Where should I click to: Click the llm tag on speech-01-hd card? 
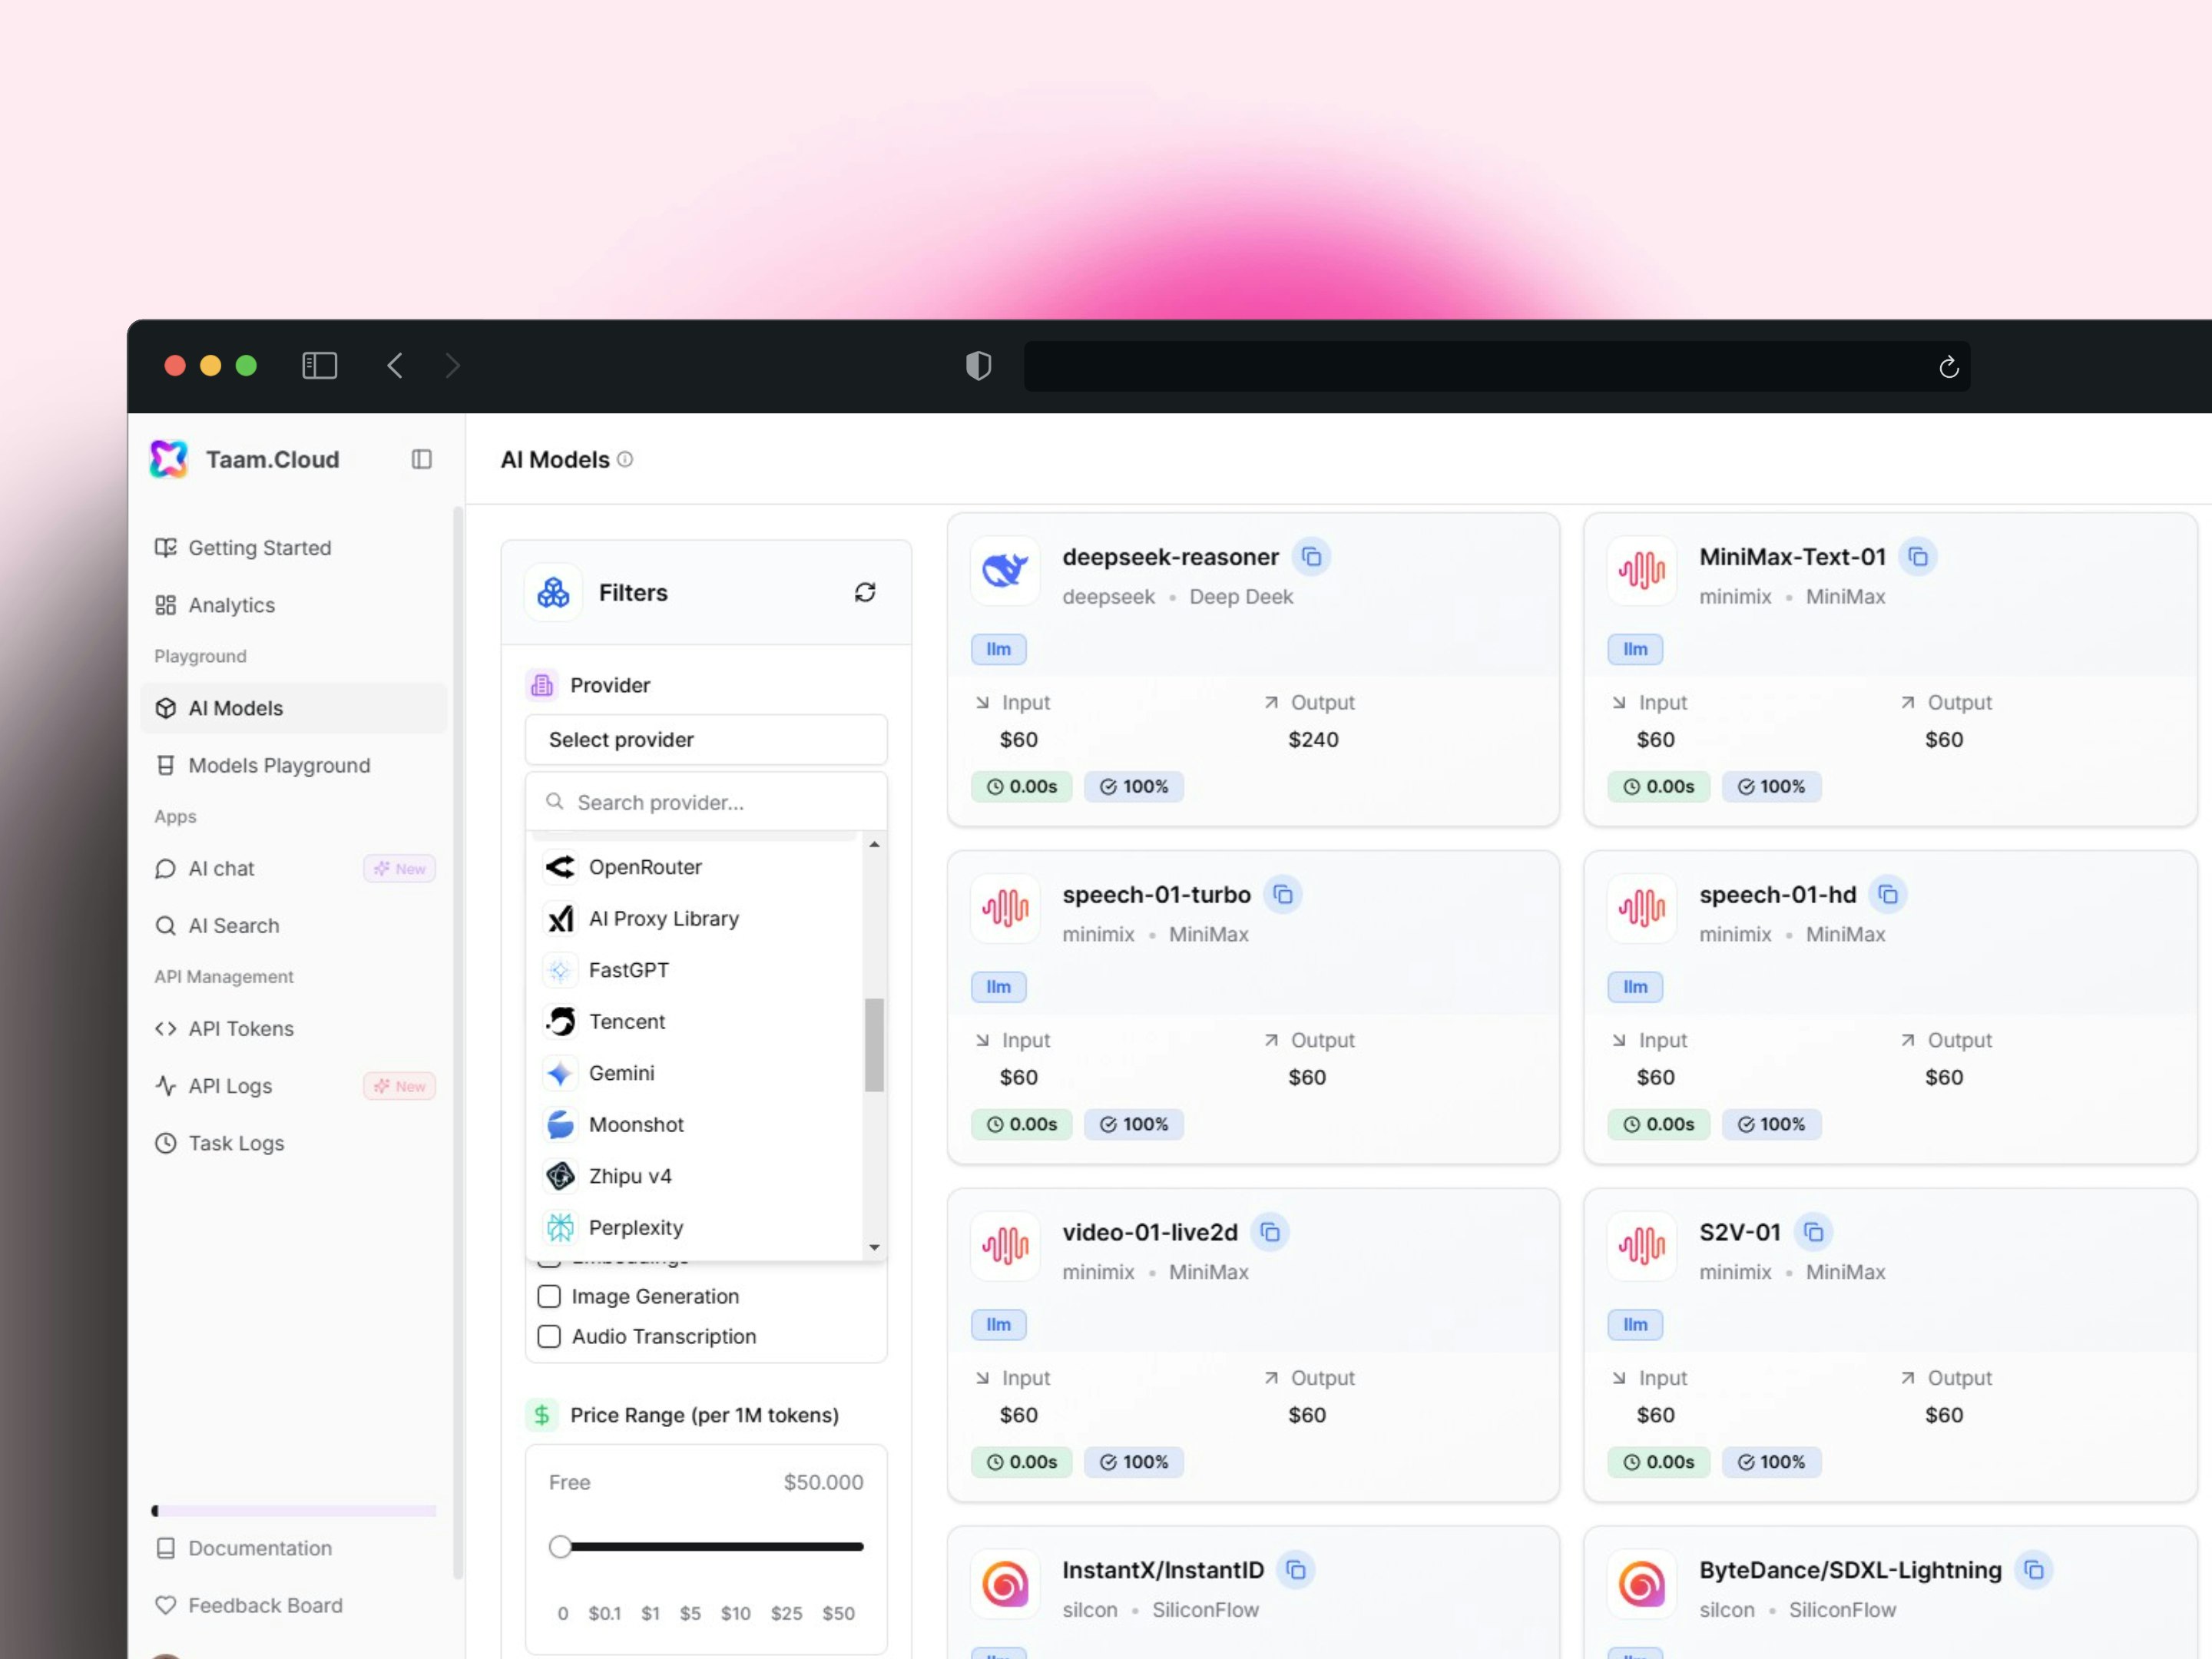1635,987
